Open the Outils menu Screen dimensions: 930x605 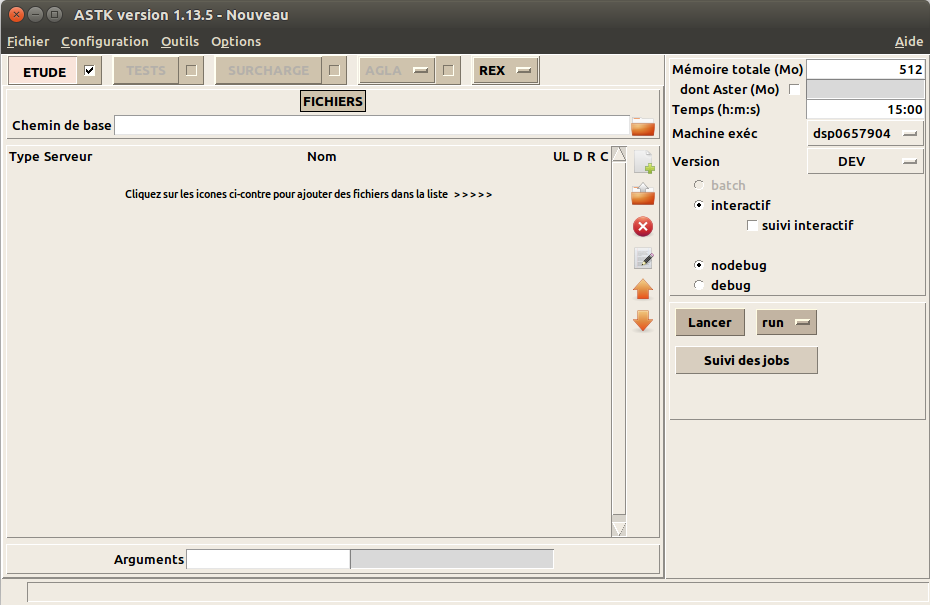tap(180, 42)
